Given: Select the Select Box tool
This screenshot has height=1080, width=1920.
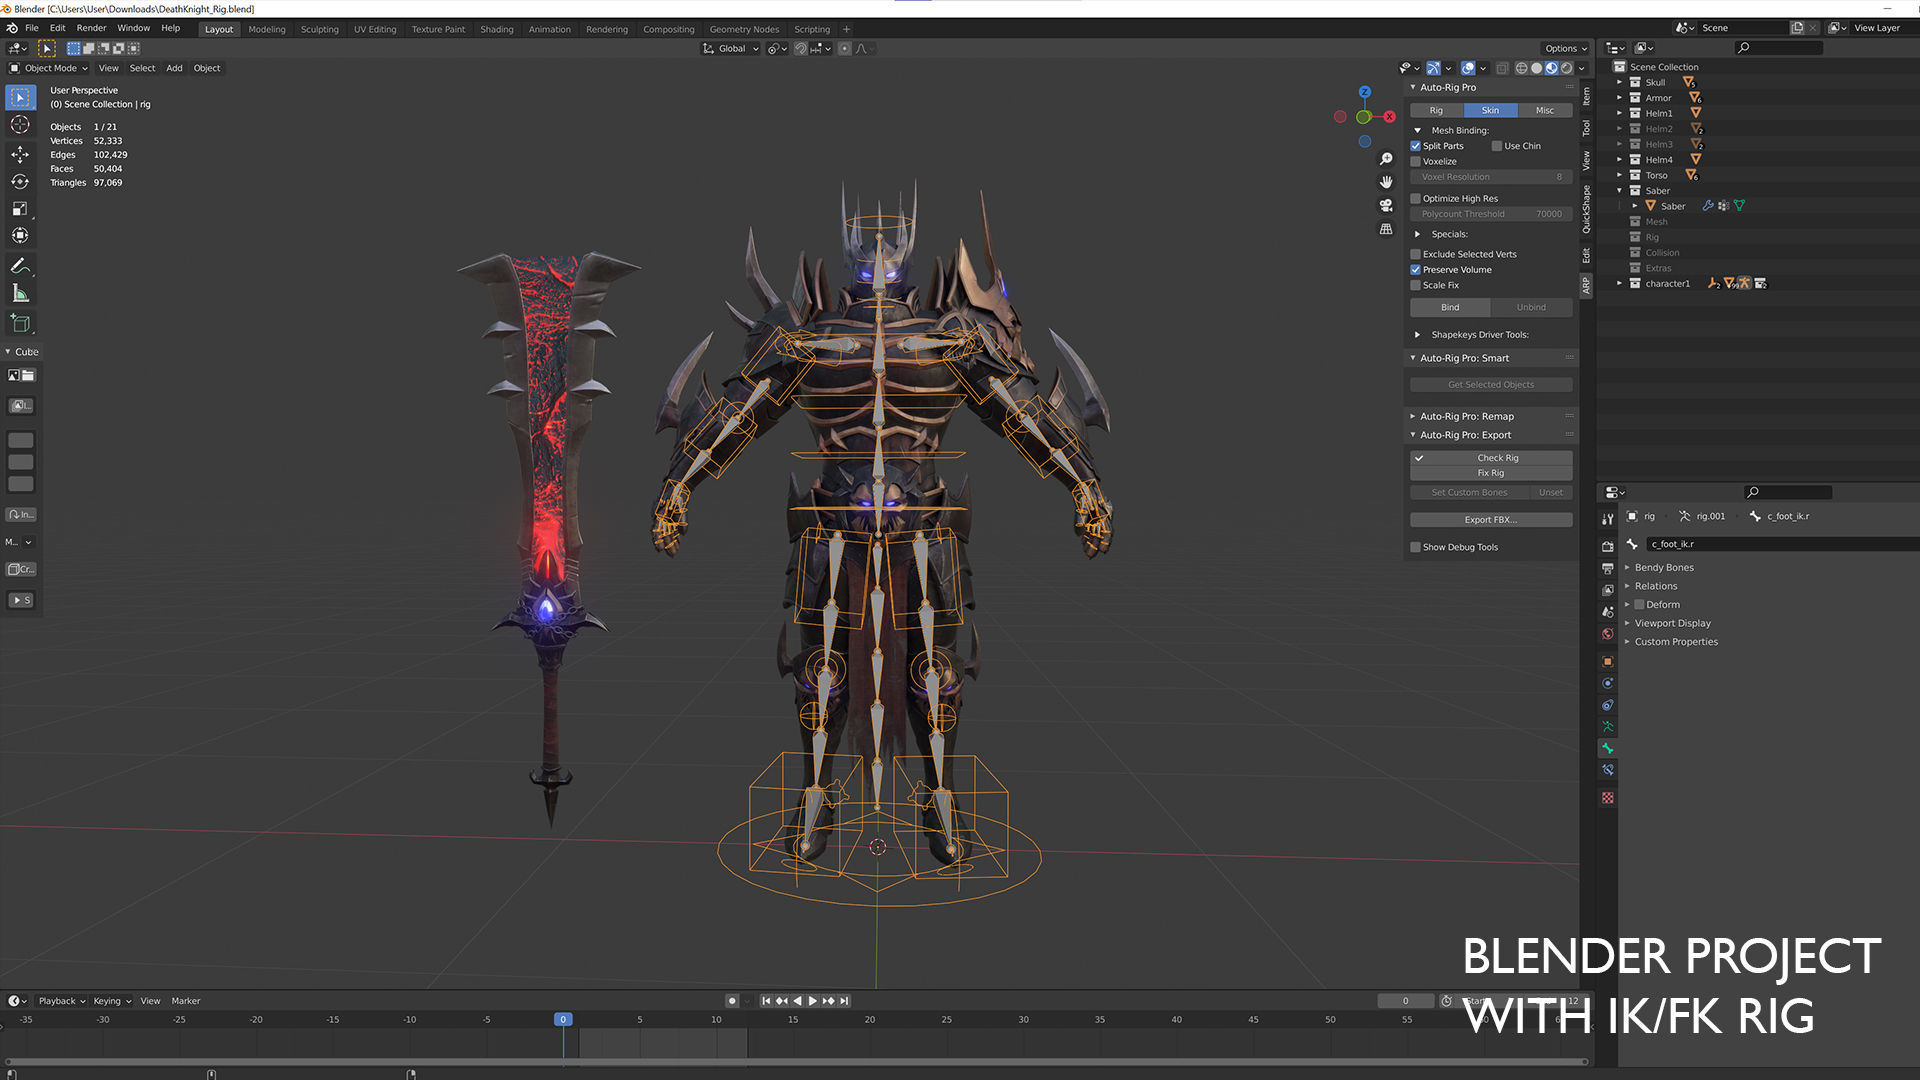Looking at the screenshot, I should (21, 97).
